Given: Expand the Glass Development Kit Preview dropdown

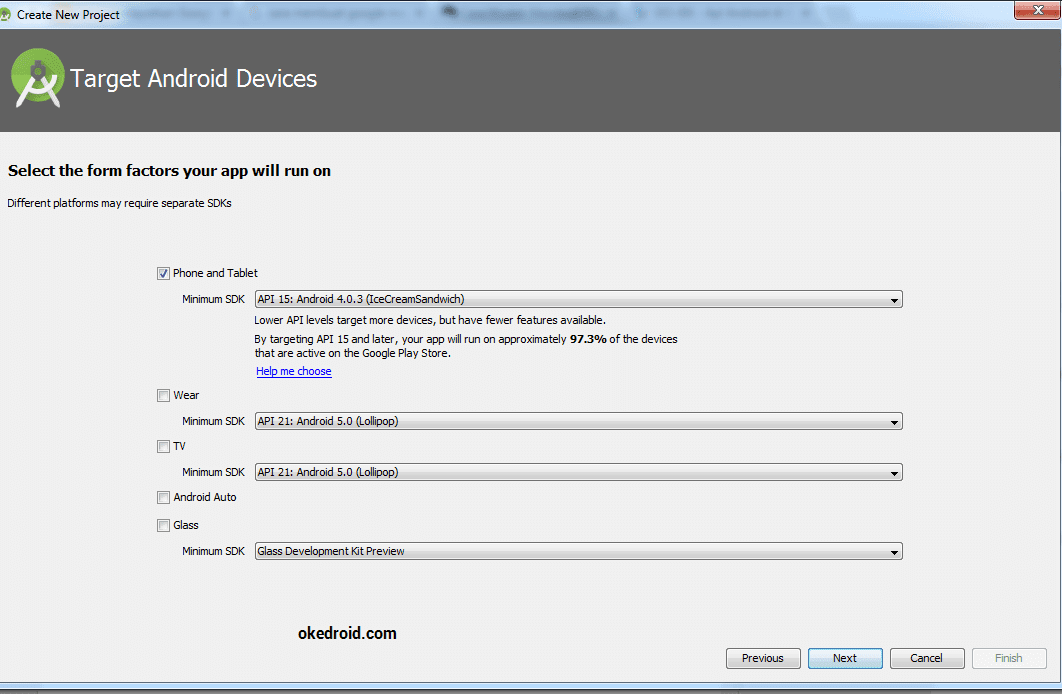Looking at the screenshot, I should [578, 551].
